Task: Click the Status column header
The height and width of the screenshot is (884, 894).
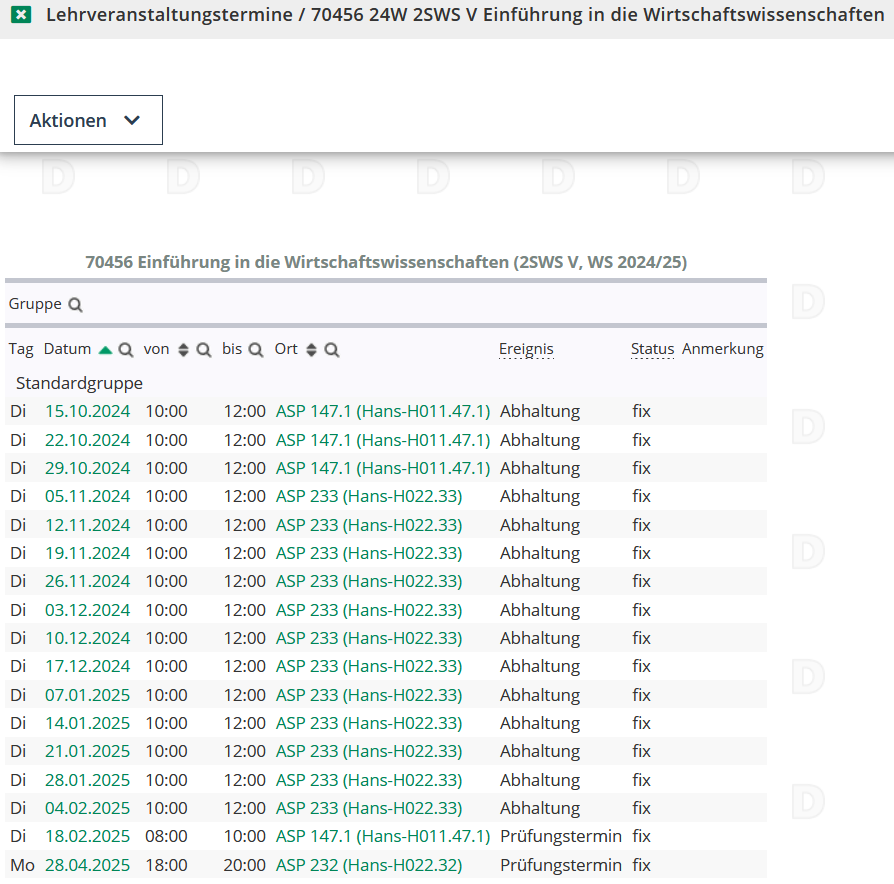Action: (652, 349)
